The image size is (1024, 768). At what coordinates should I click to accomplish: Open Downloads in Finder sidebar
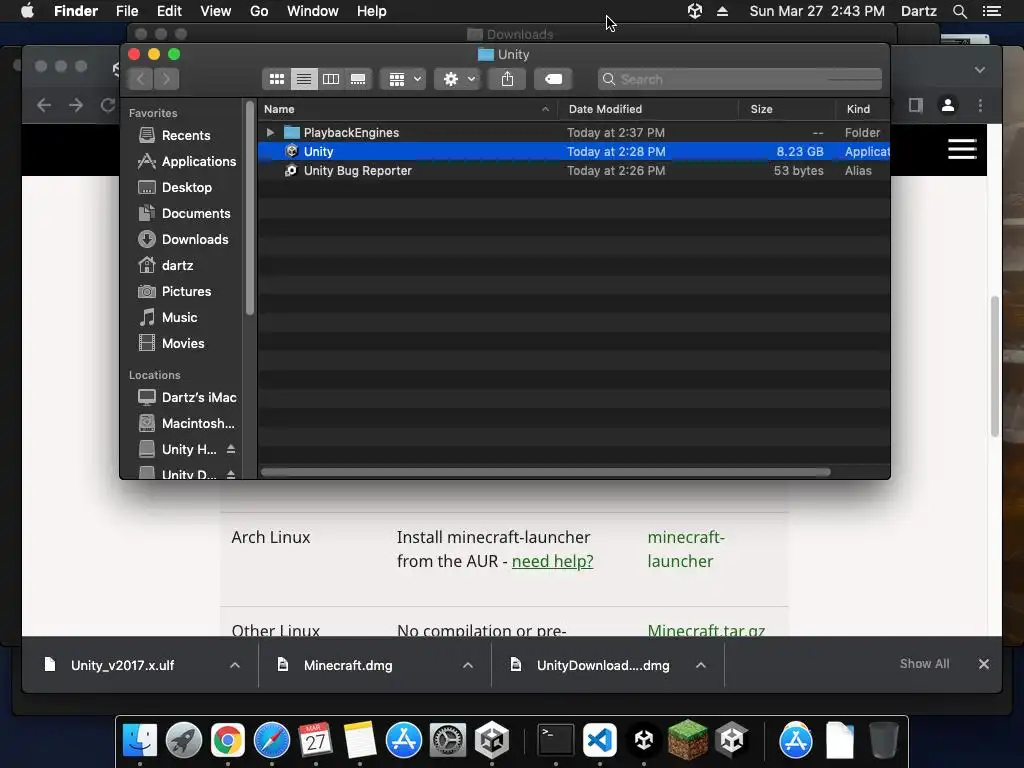click(x=186, y=240)
